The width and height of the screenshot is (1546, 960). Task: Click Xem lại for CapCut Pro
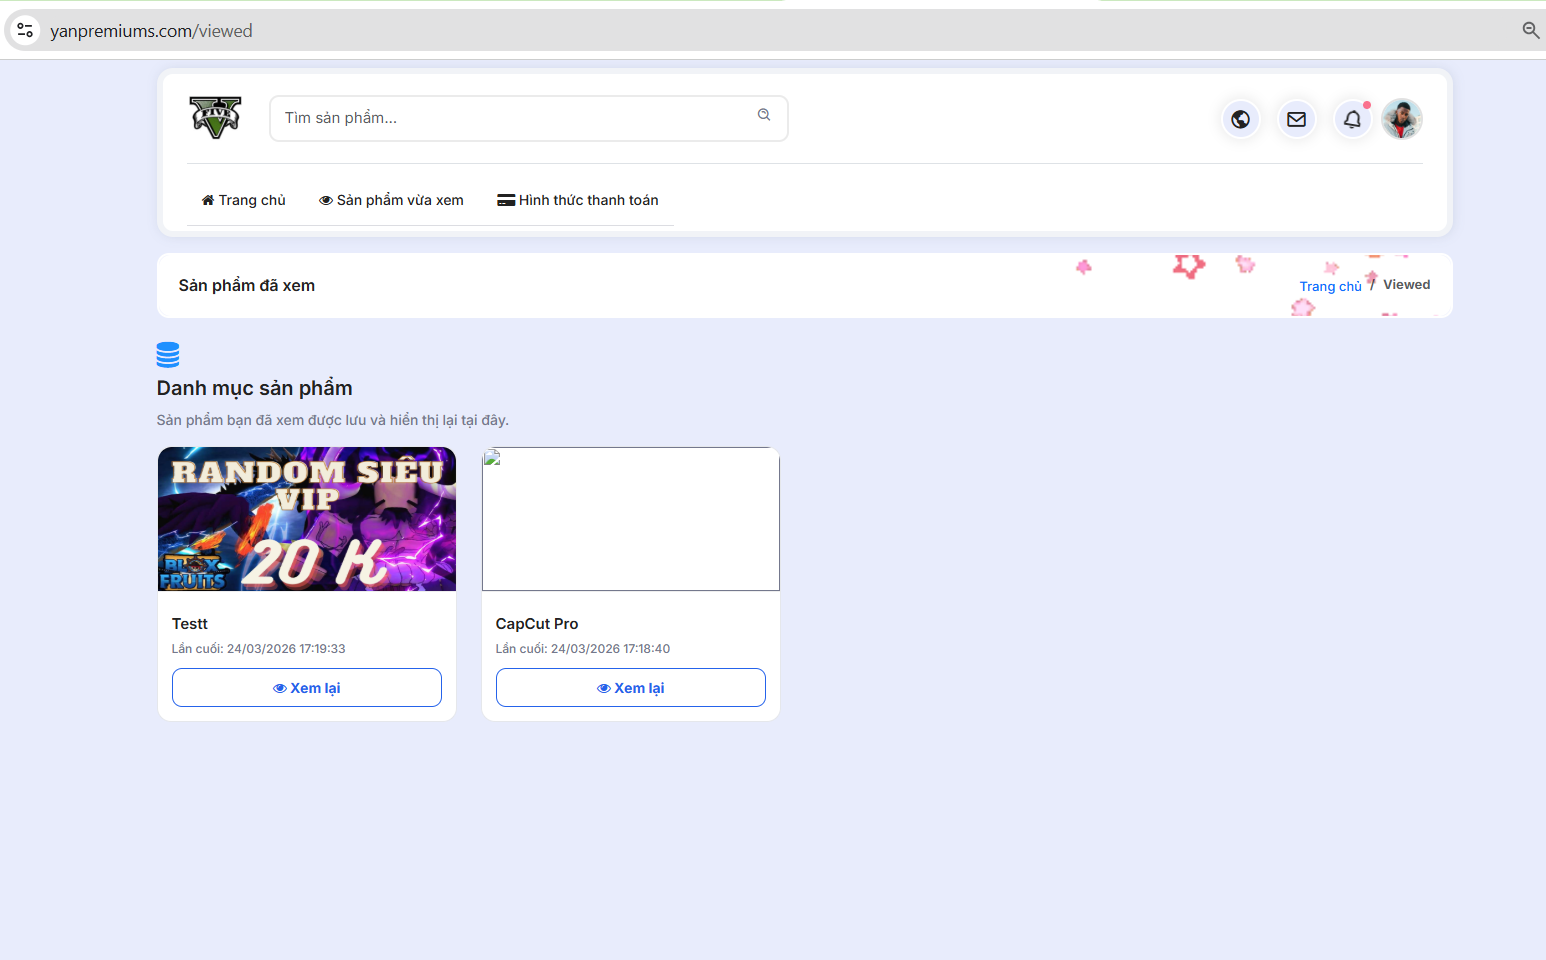(631, 688)
